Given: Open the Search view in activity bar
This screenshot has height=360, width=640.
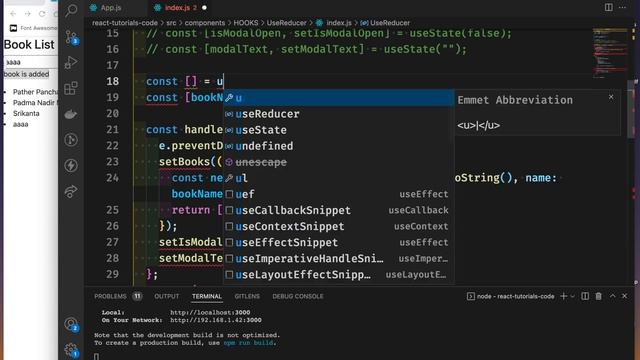Looking at the screenshot, I should 71,10.
